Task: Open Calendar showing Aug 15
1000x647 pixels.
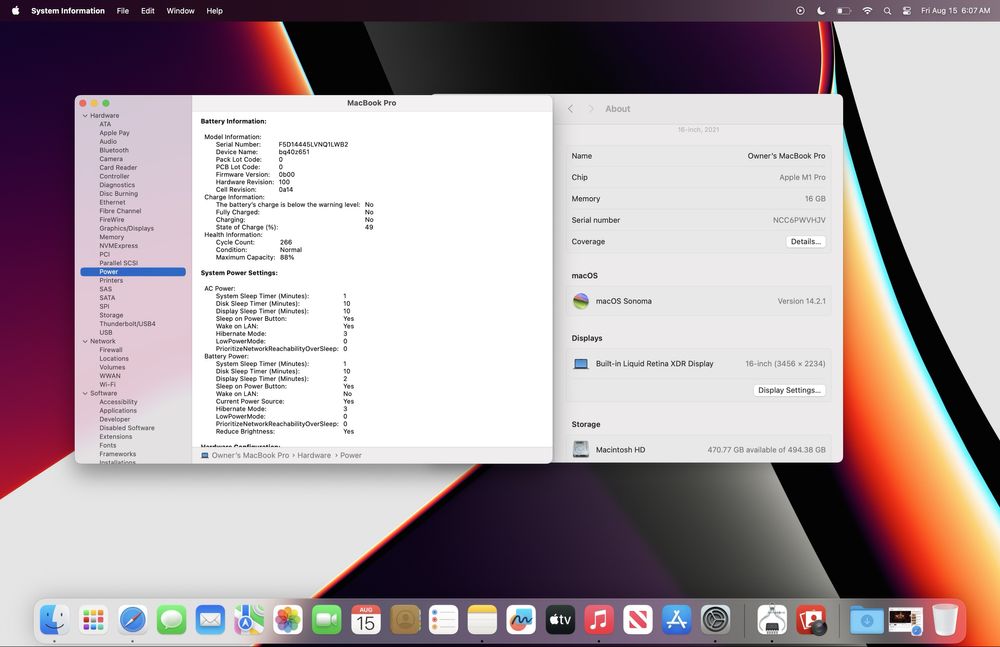Action: (x=365, y=620)
